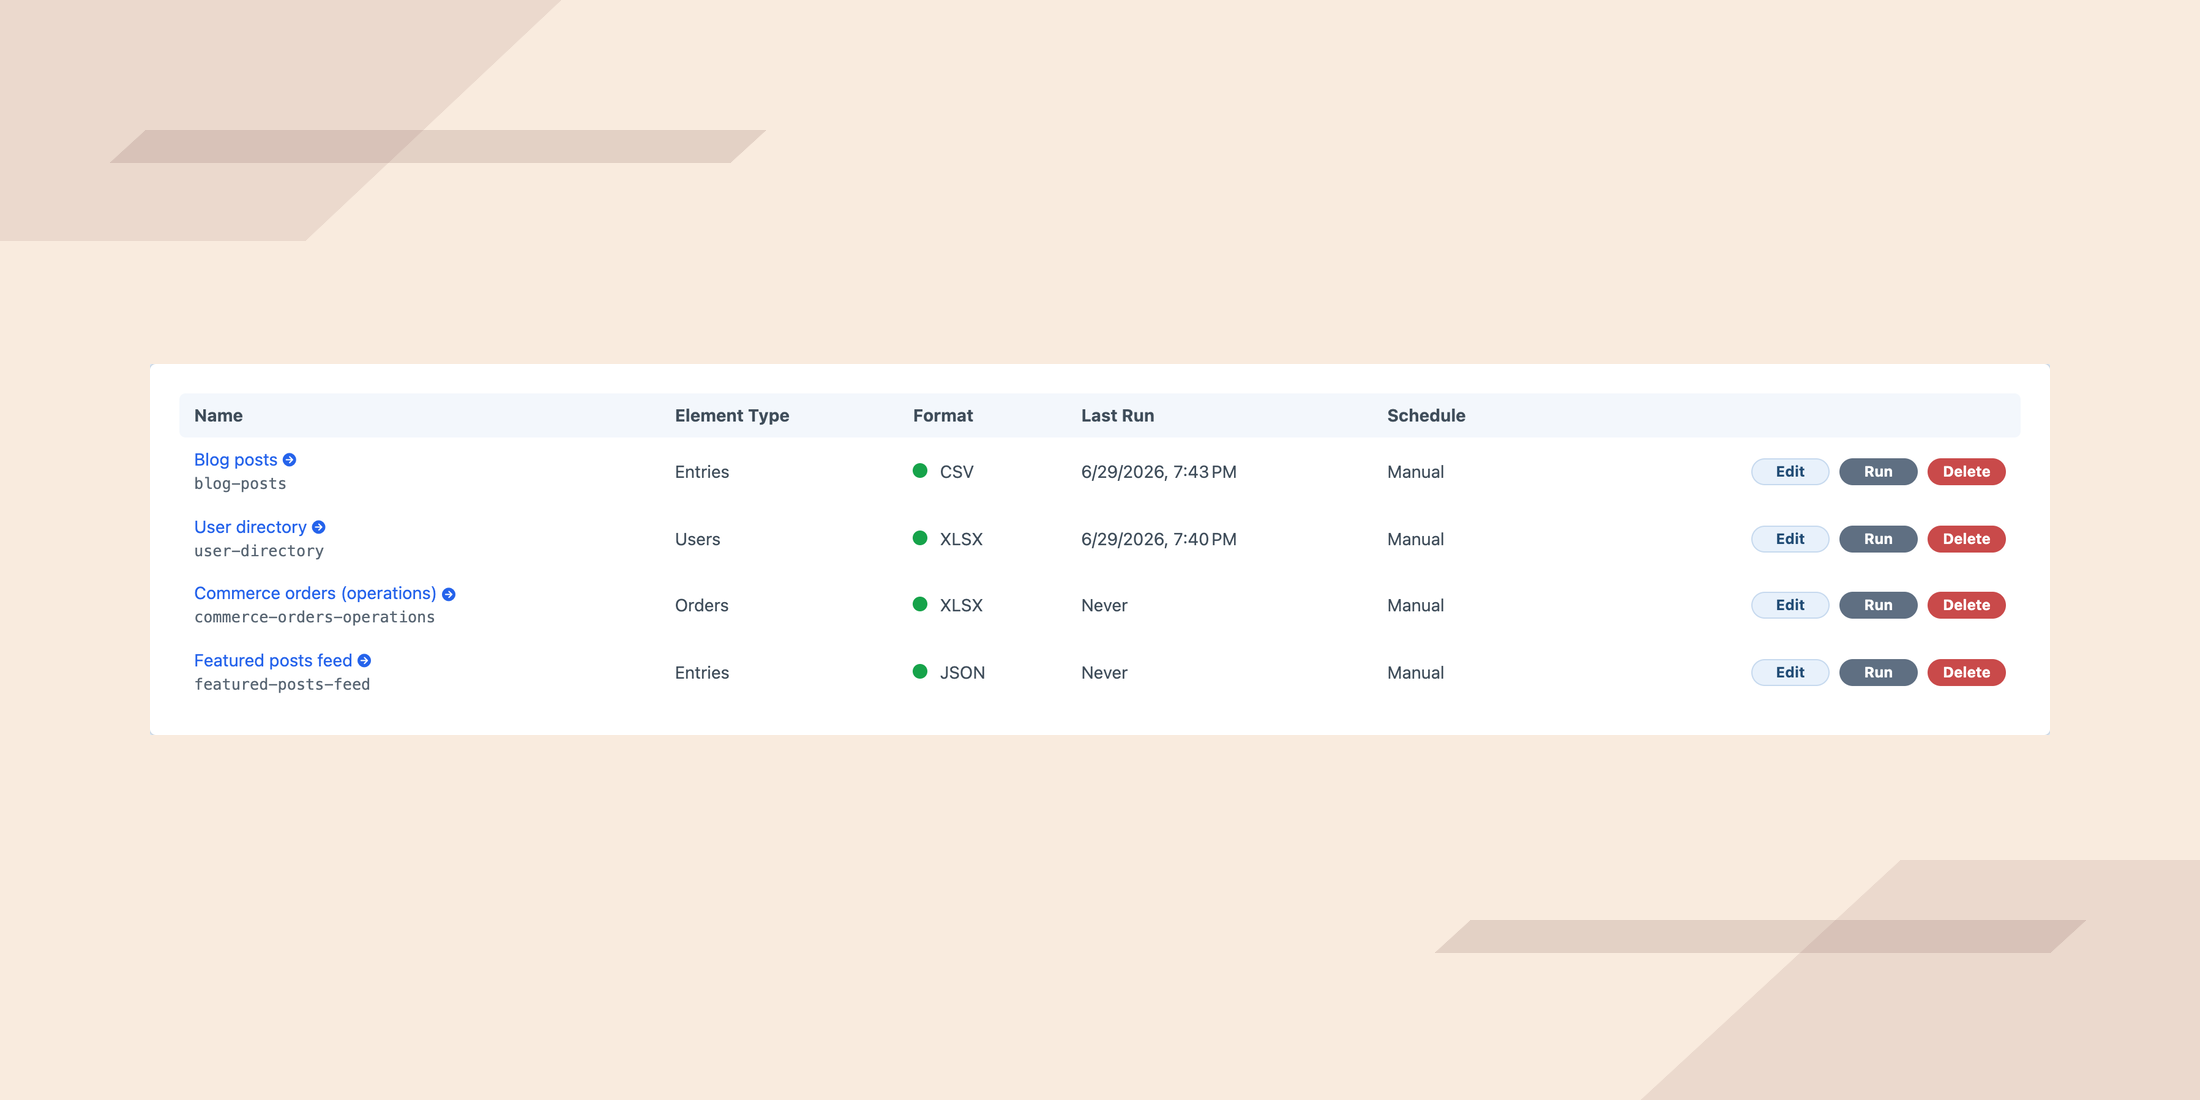2200x1100 pixels.
Task: Click the 6/29/2026, 7:43 PM last run value
Action: pos(1159,472)
